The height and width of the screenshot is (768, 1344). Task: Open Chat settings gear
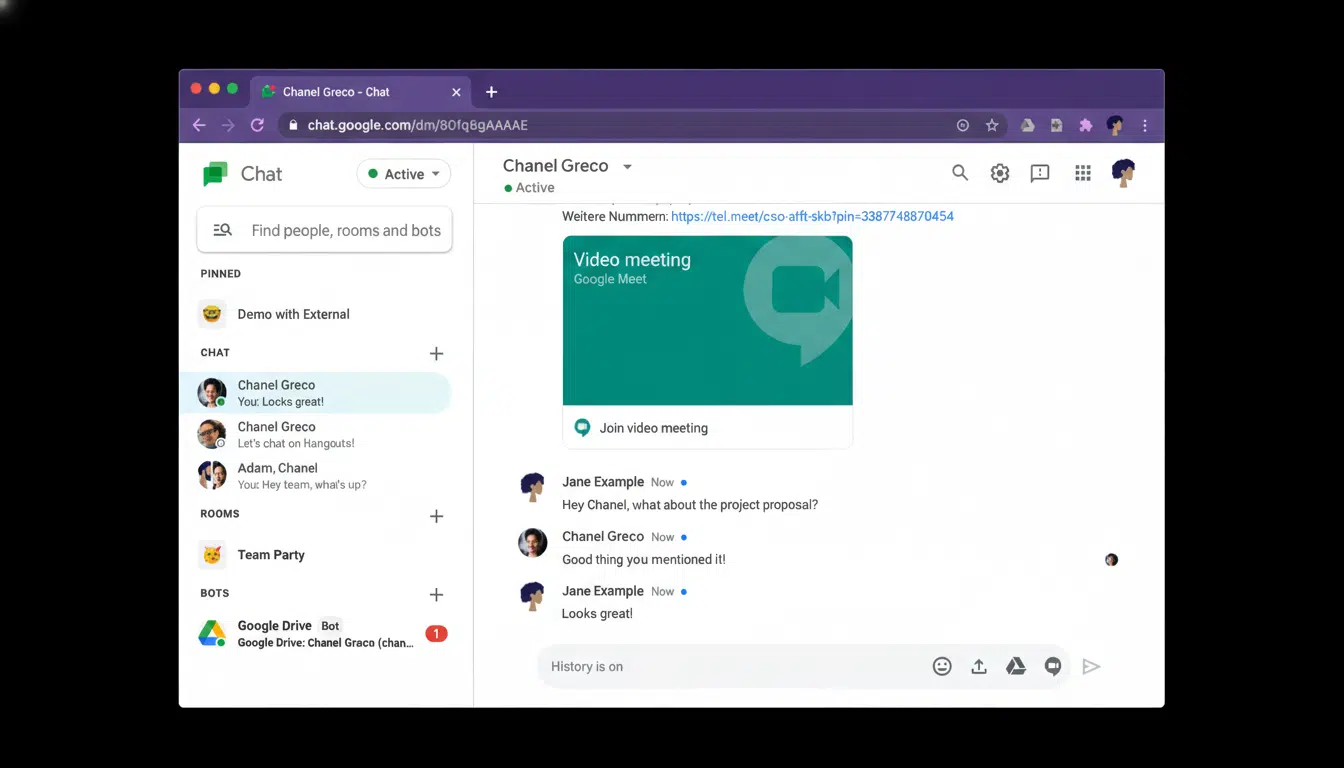(999, 172)
